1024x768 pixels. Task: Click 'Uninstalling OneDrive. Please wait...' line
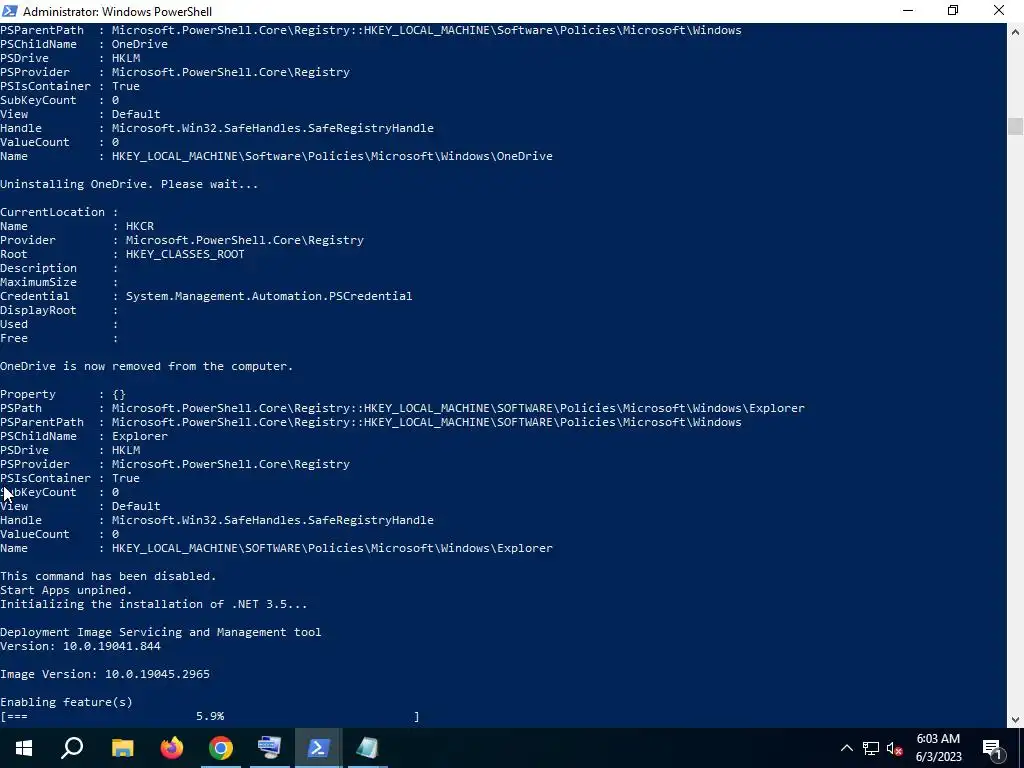(x=129, y=184)
